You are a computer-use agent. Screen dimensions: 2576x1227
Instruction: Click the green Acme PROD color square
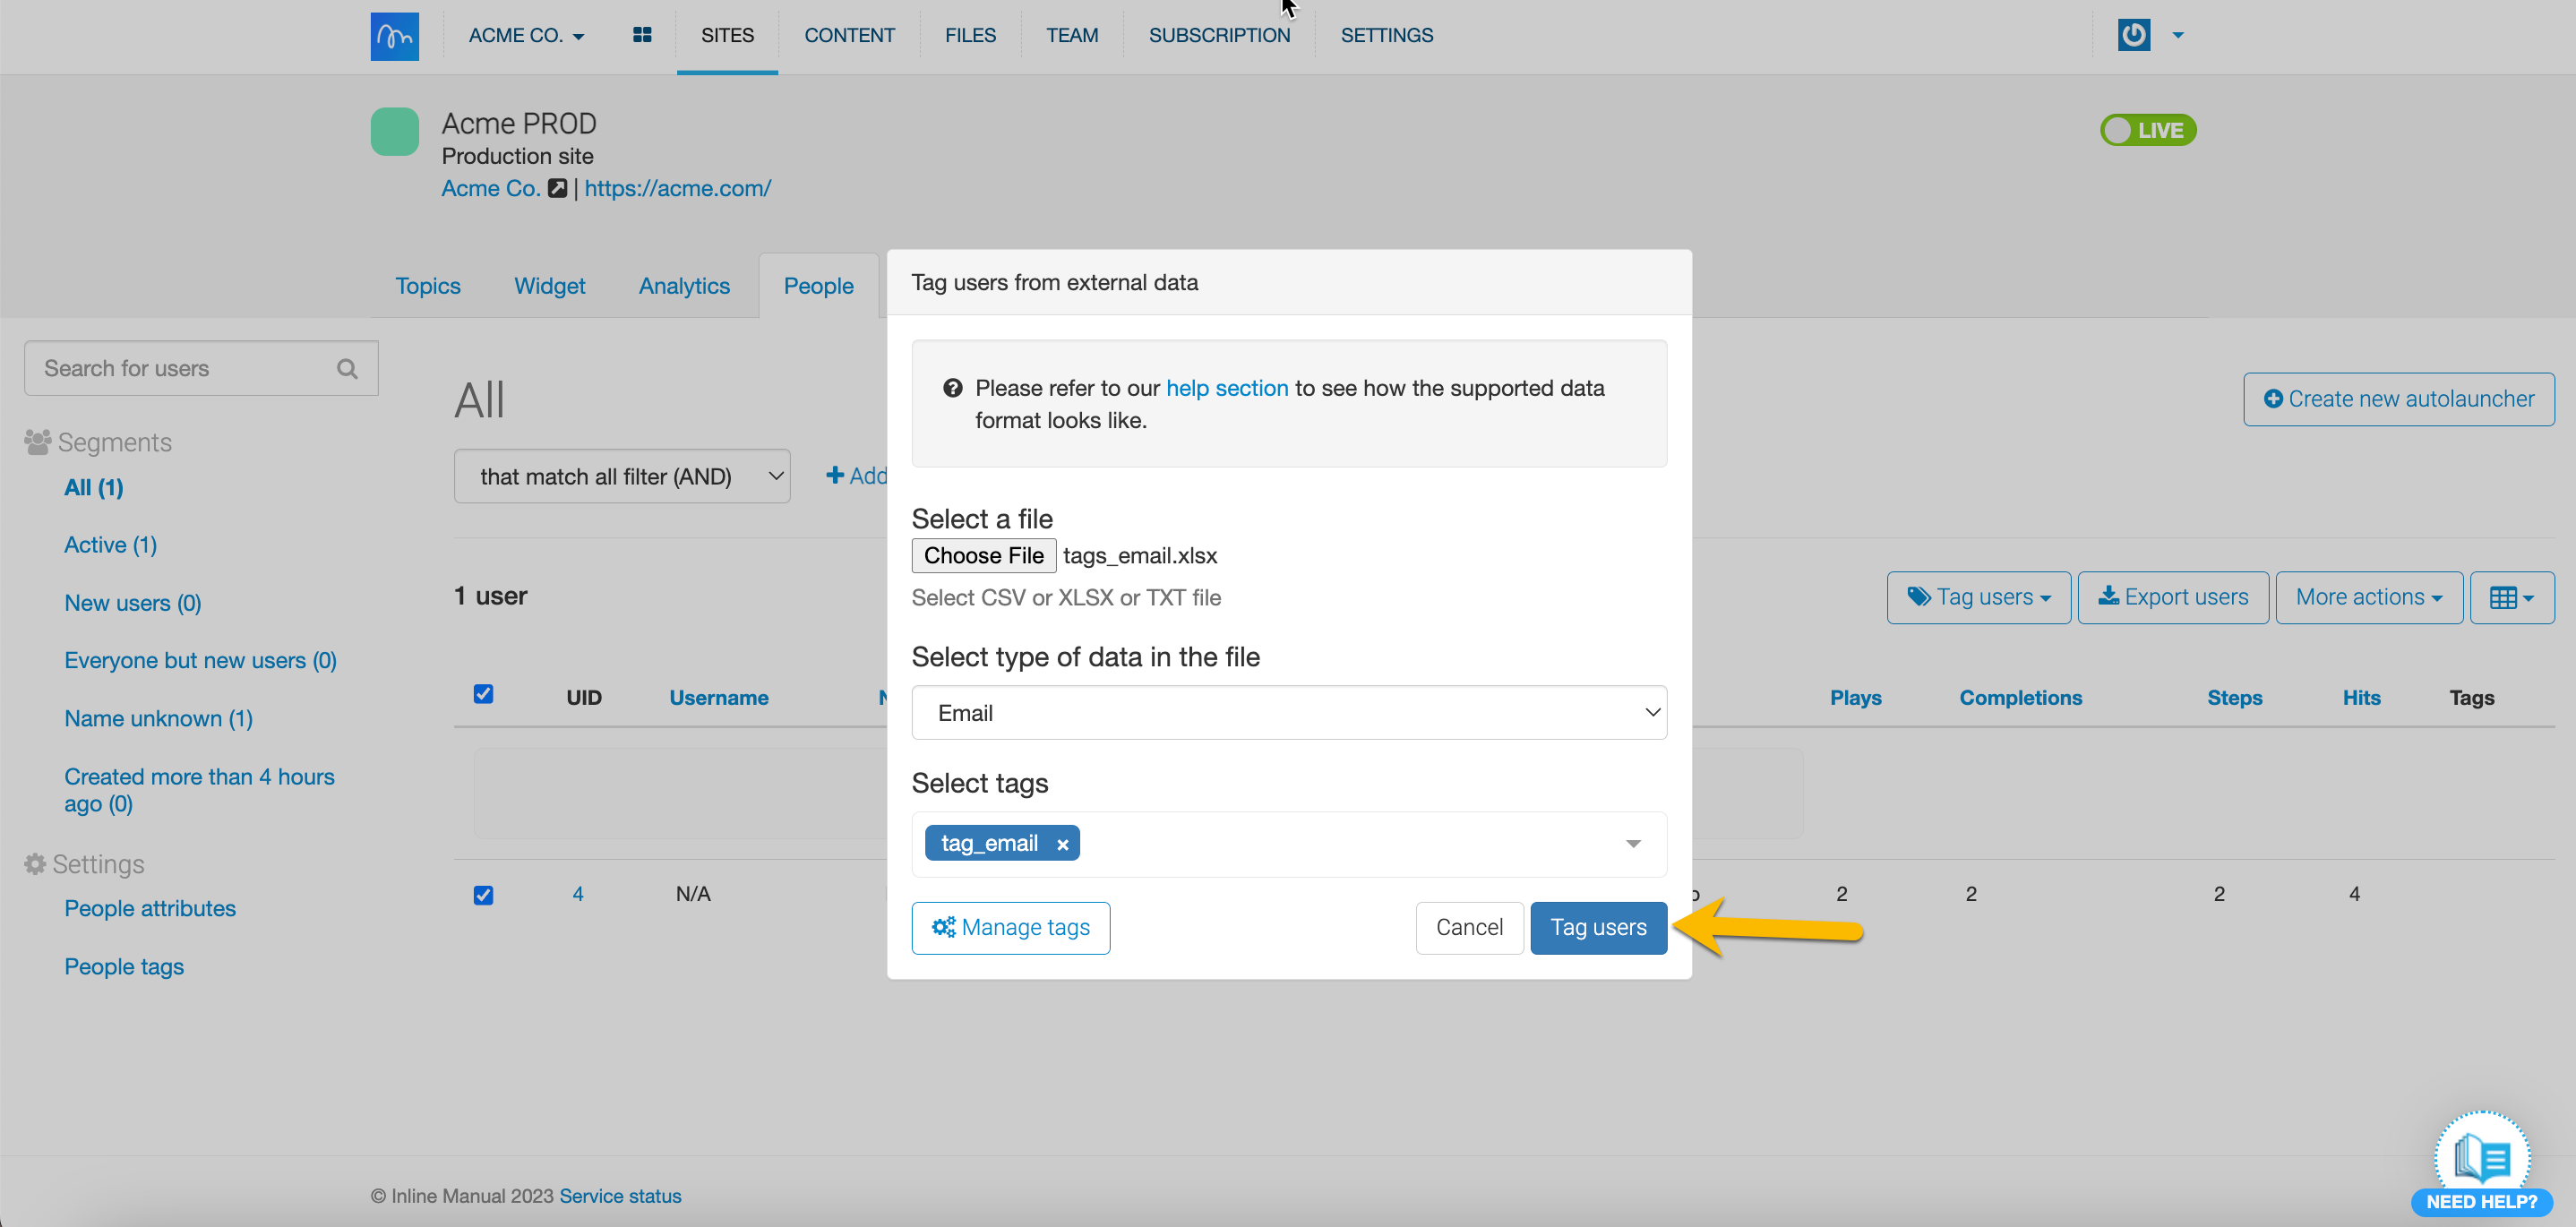click(x=394, y=131)
